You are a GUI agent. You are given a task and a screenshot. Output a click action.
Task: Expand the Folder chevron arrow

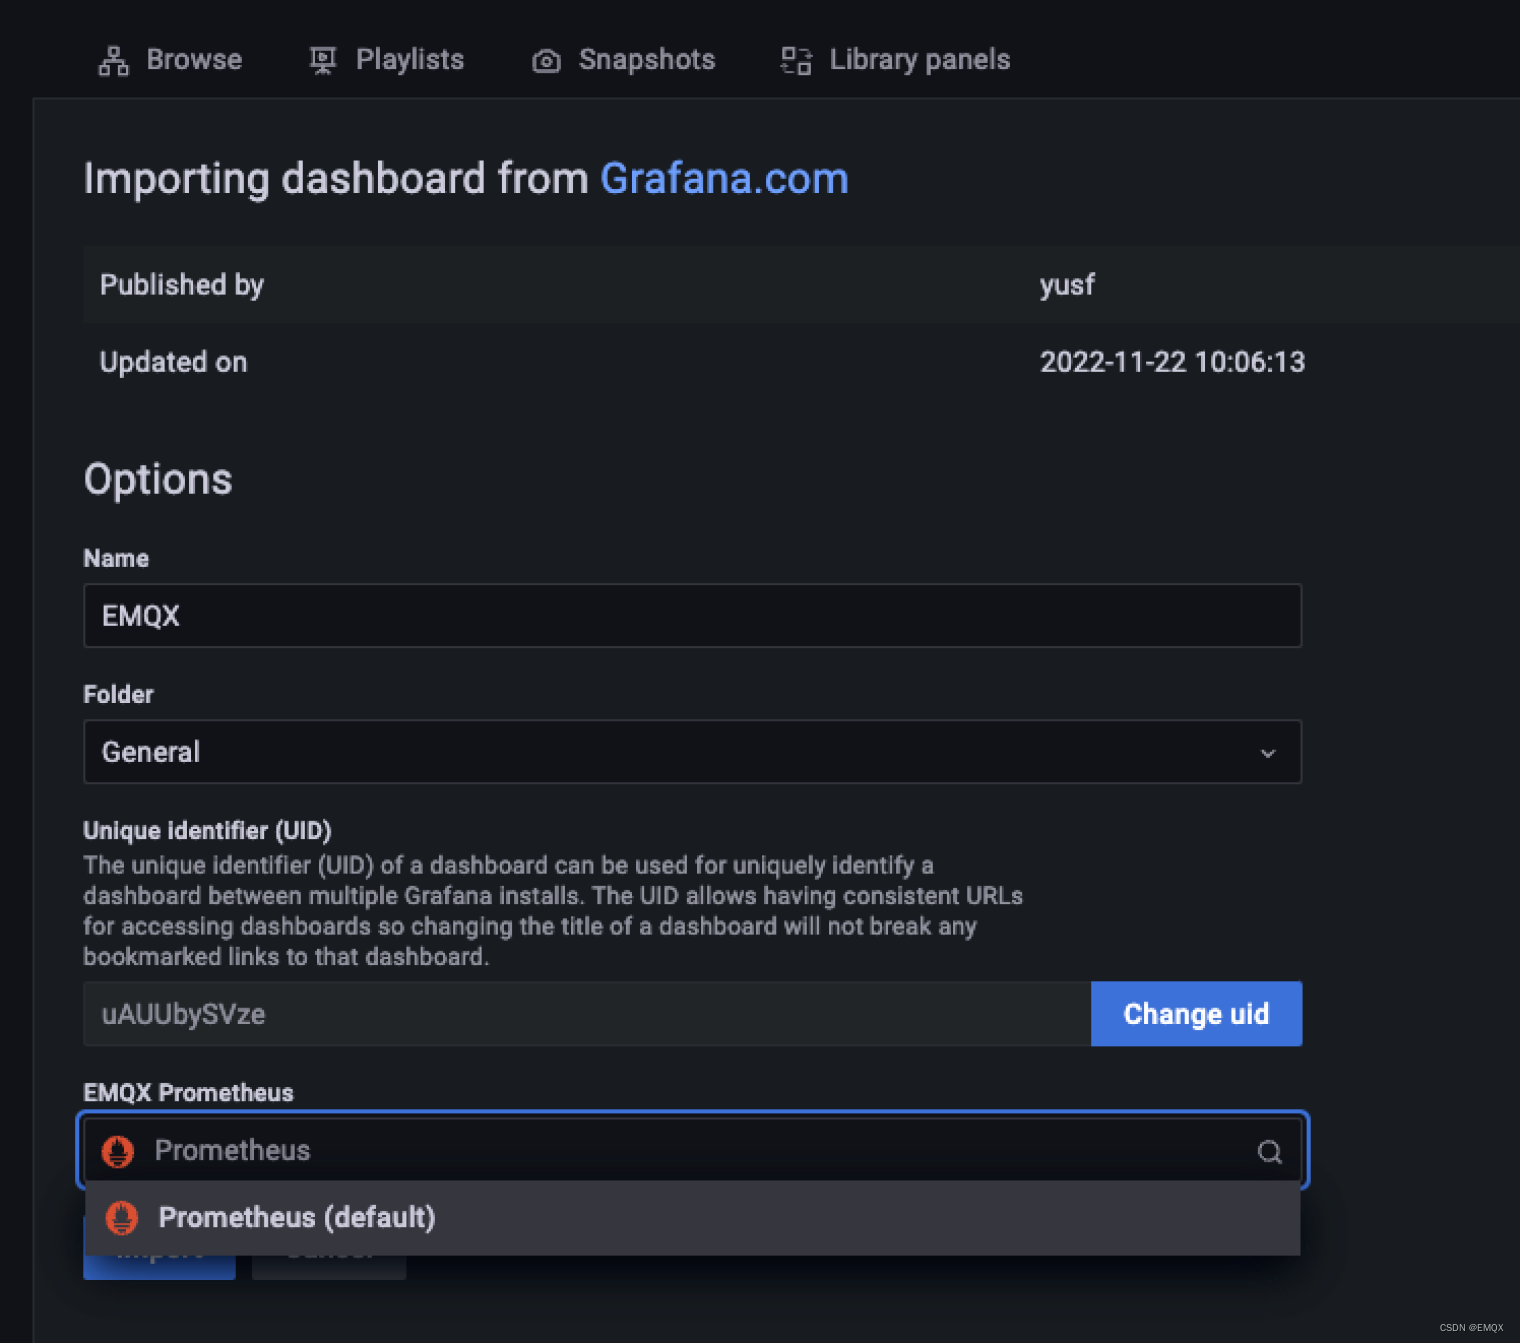tap(1268, 753)
